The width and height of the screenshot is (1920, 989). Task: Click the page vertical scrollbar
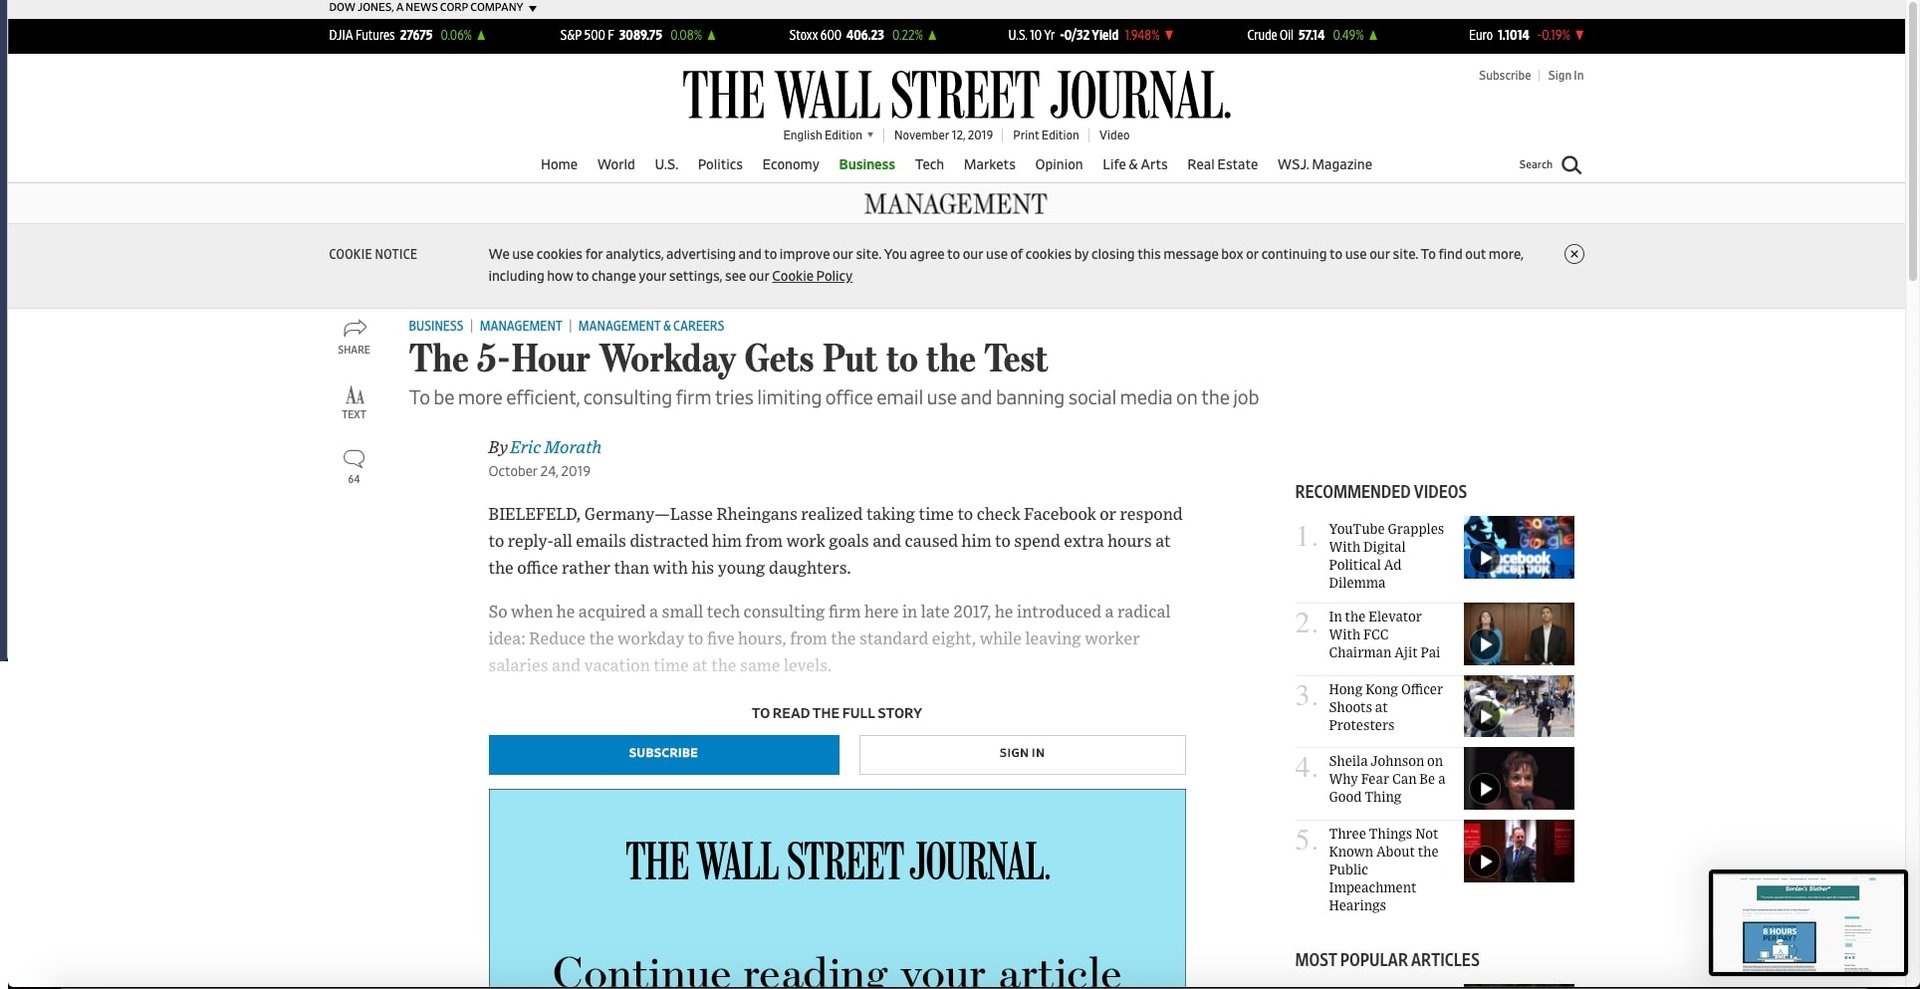click(1912, 140)
